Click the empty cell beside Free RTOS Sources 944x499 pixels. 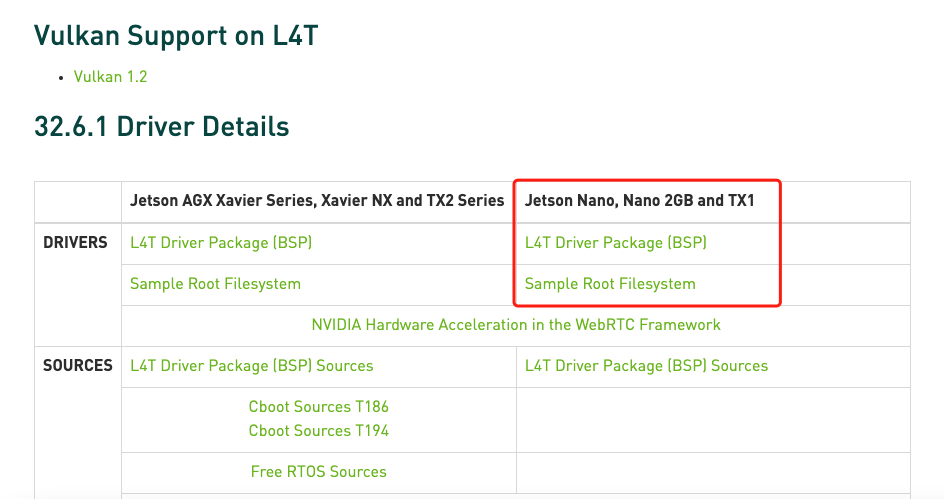pos(713,473)
